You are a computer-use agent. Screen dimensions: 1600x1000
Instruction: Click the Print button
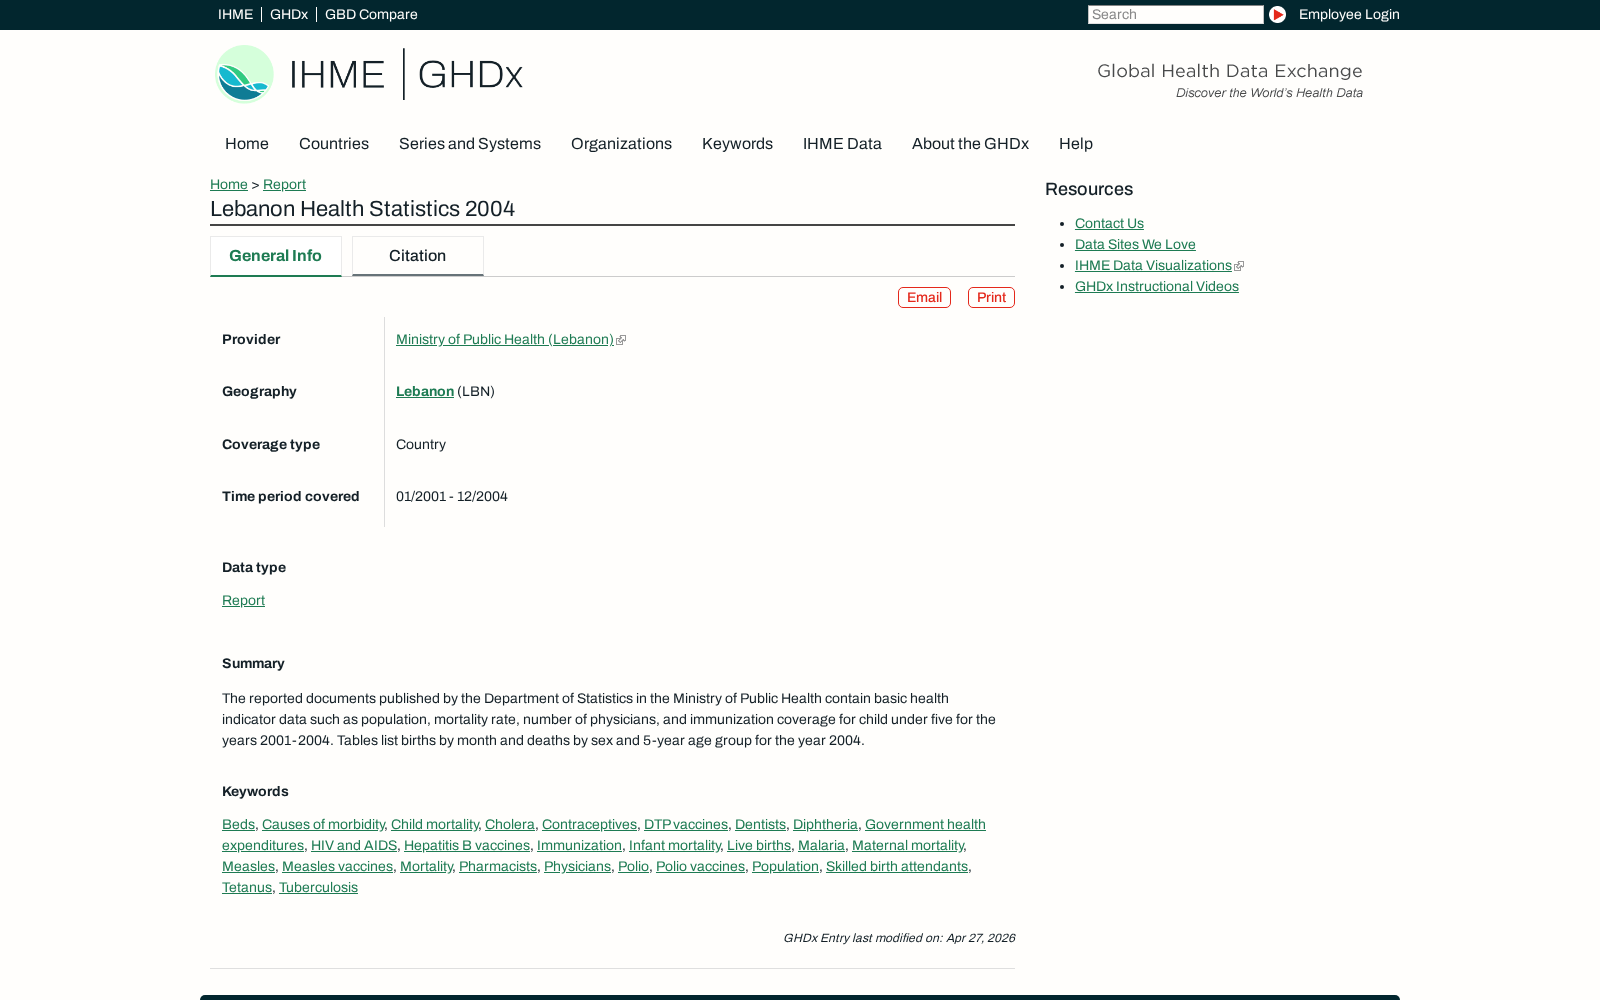[x=991, y=297]
